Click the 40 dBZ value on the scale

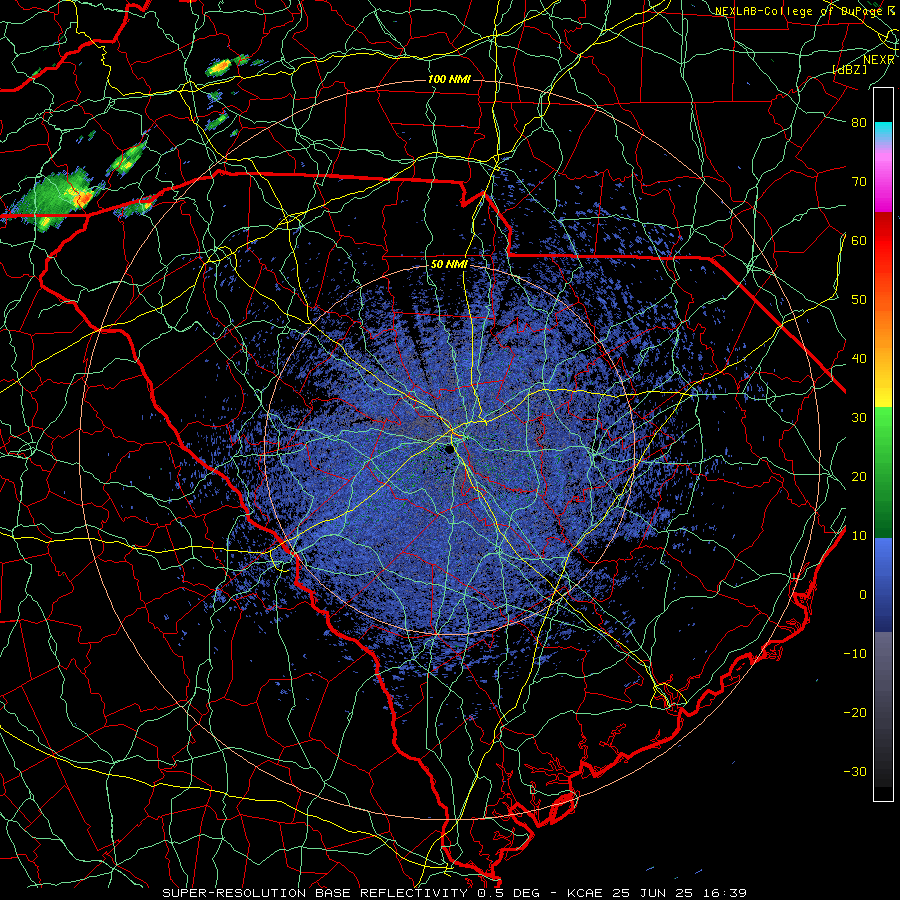click(859, 358)
